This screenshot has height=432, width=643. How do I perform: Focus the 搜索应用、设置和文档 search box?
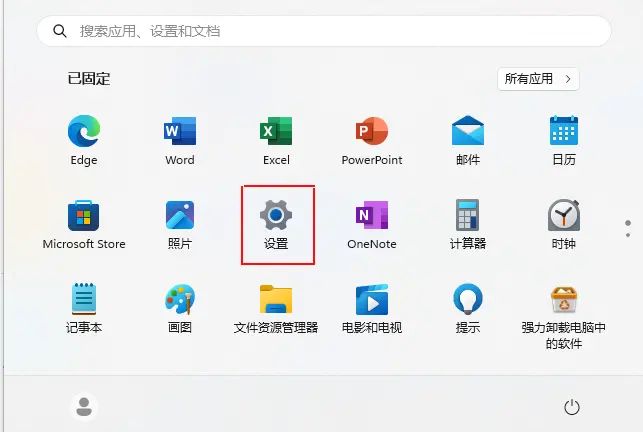324,31
